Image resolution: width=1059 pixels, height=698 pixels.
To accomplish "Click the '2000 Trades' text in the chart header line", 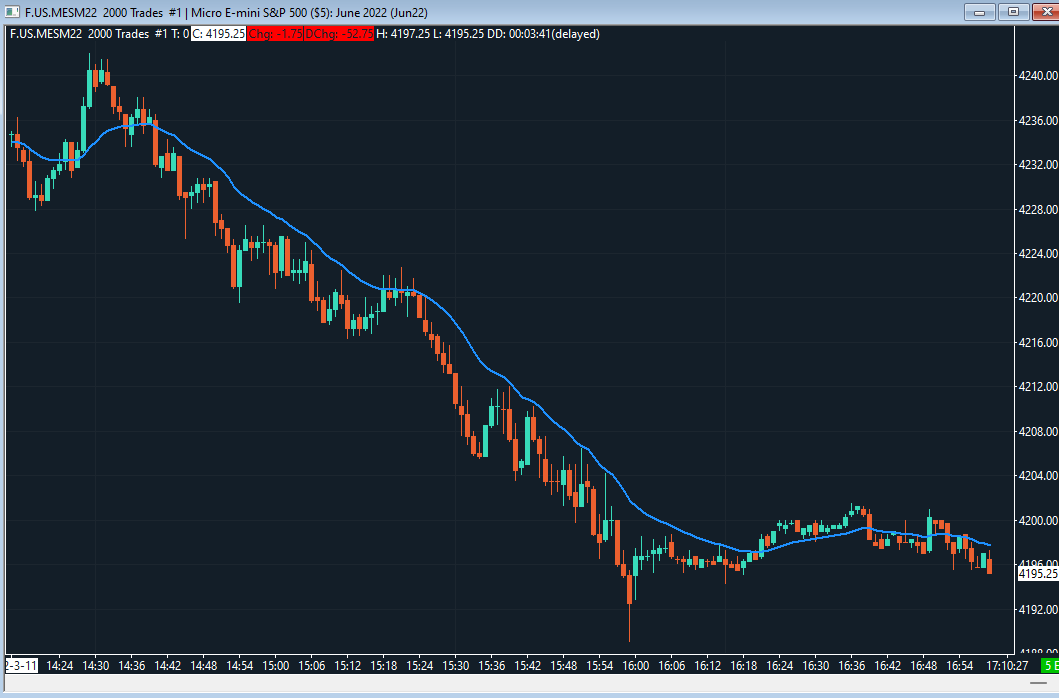I will coord(118,34).
